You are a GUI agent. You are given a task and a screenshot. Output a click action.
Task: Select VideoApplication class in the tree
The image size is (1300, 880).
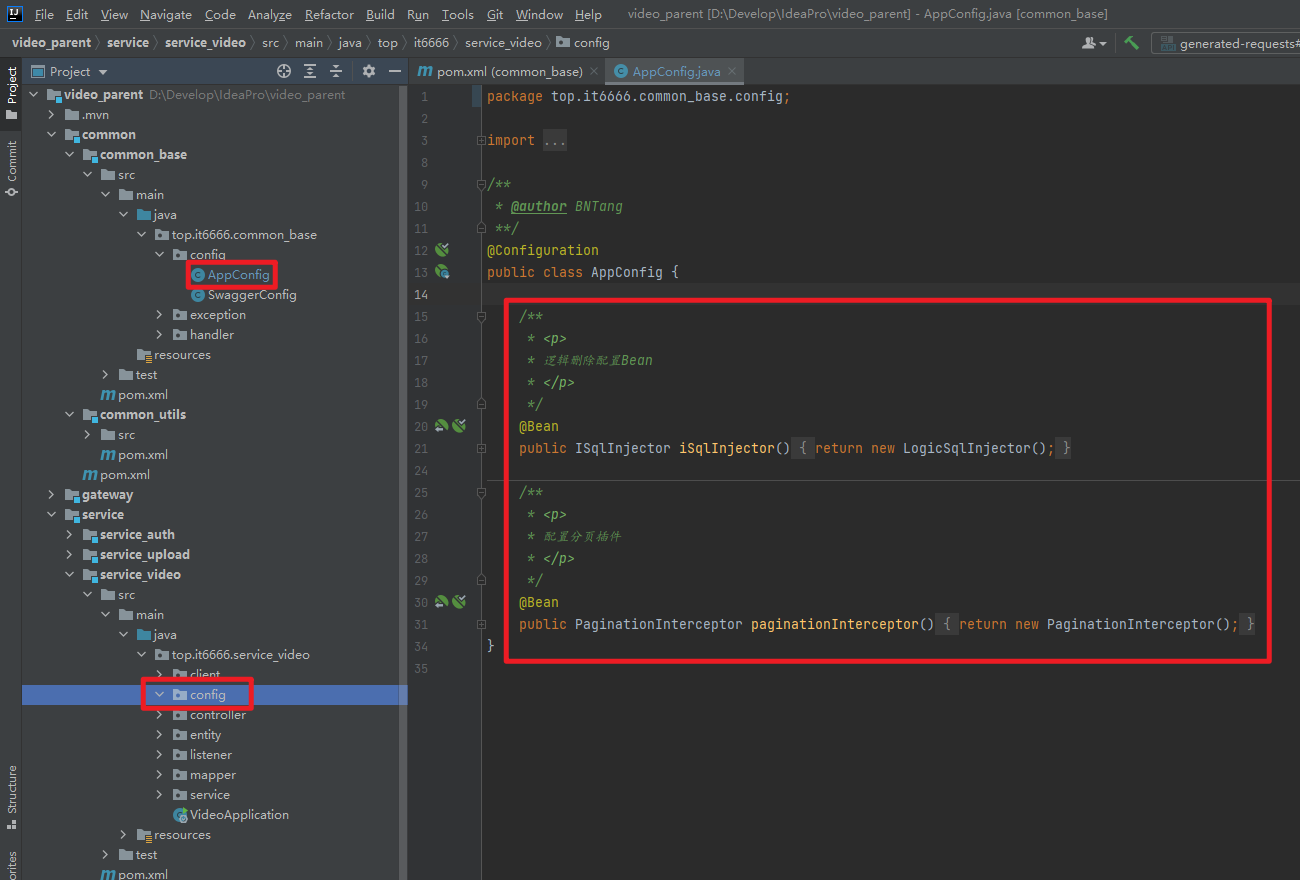coord(231,815)
